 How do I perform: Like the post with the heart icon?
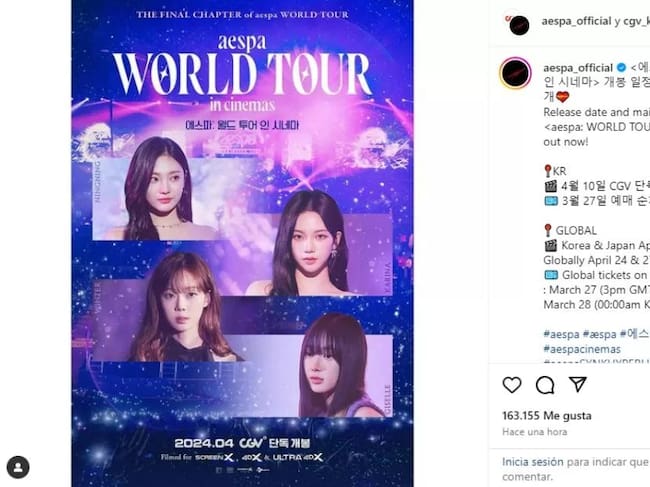click(x=512, y=385)
